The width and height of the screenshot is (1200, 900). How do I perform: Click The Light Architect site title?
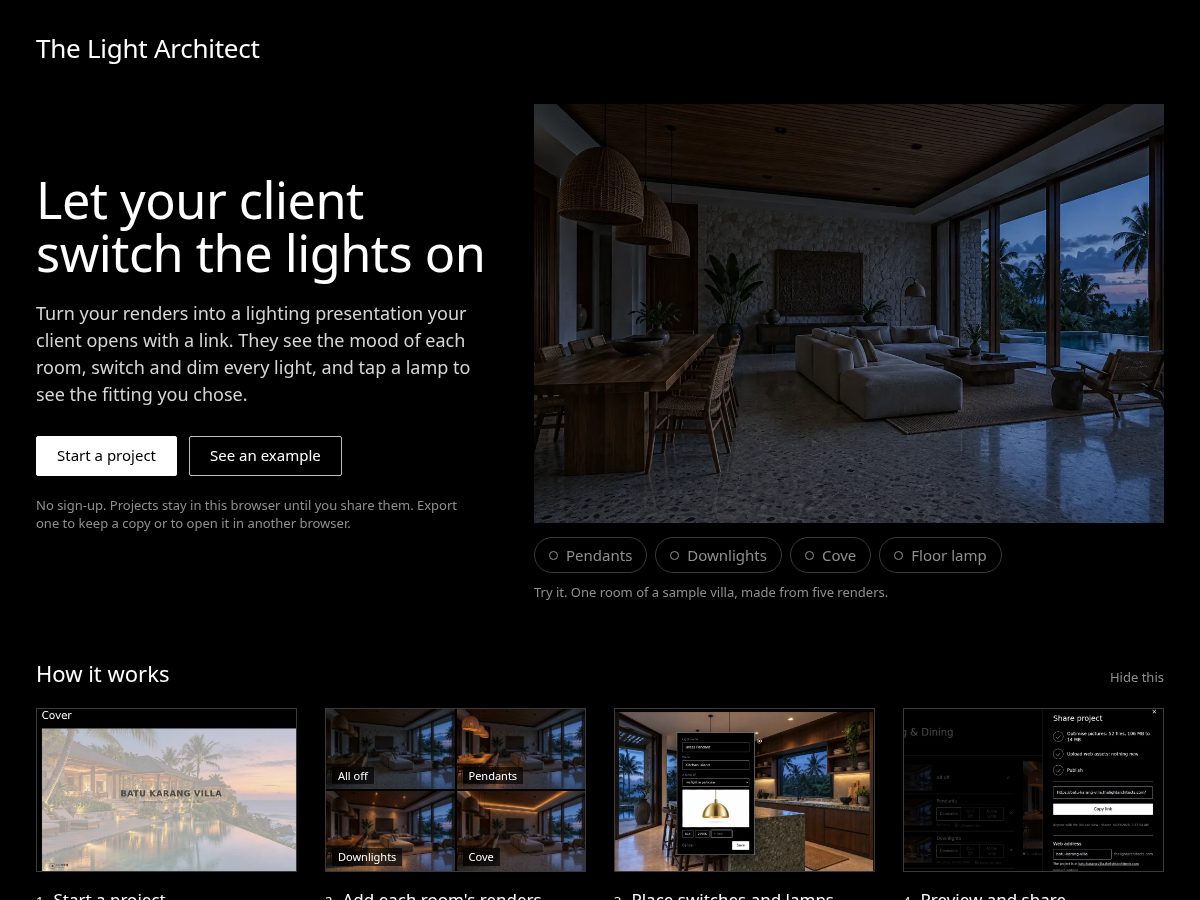[x=148, y=49]
